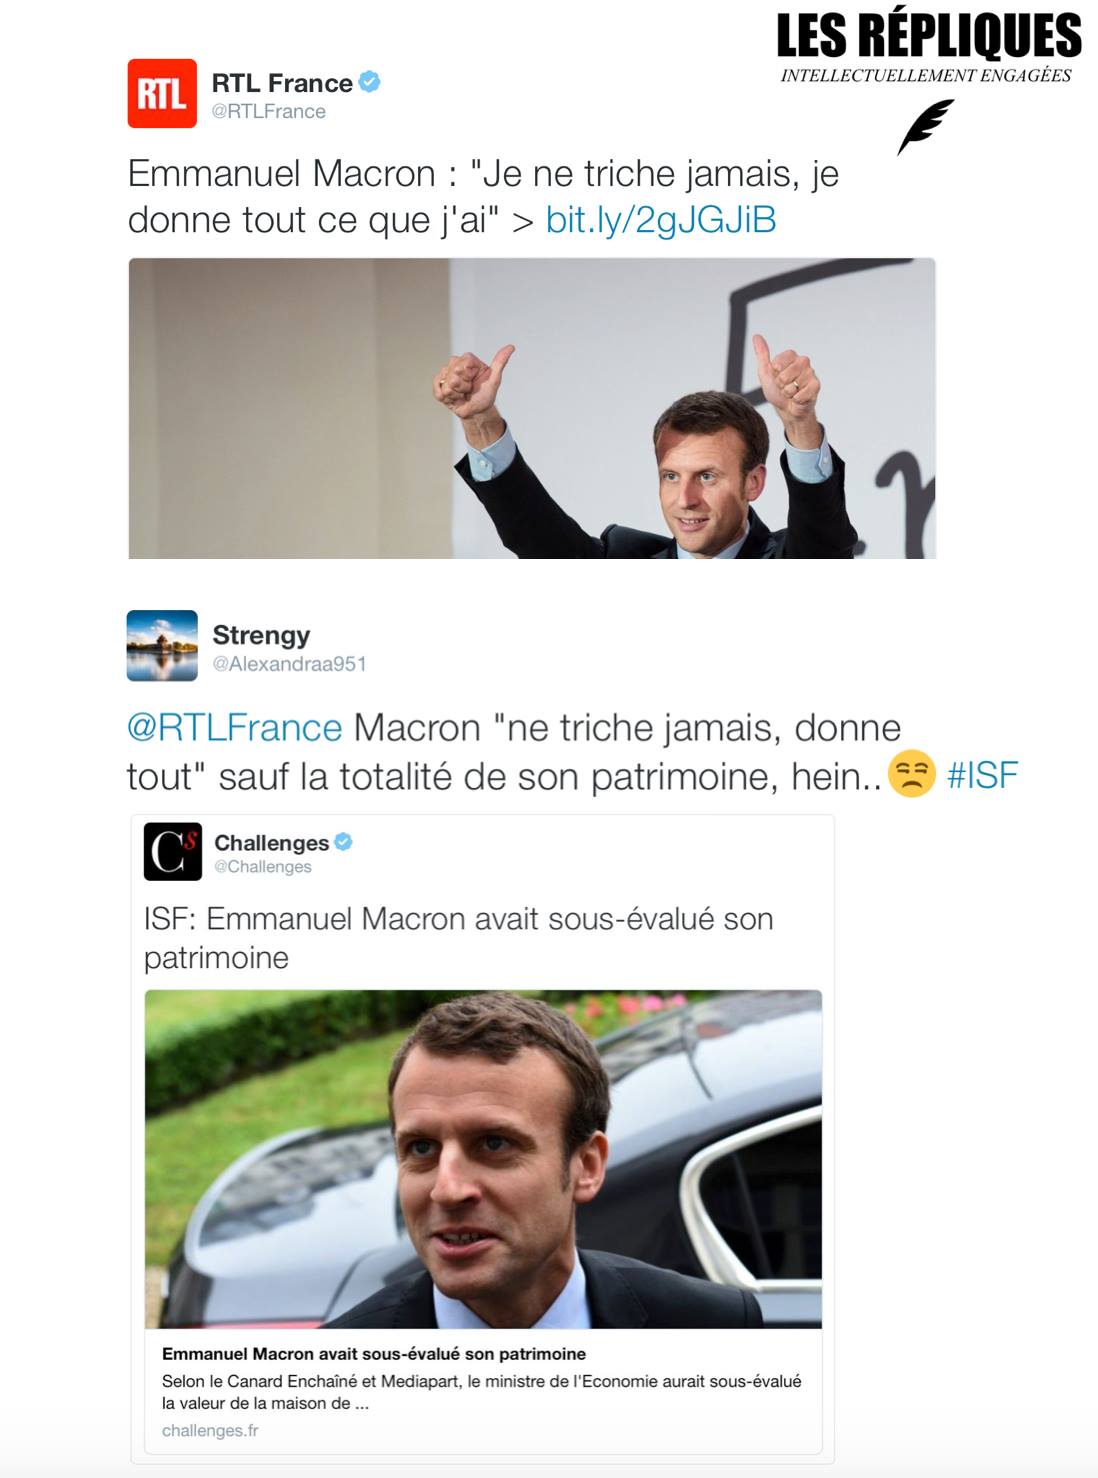Open the Challenges article preview photo
Image resolution: width=1098 pixels, height=1478 pixels.
(483, 1159)
